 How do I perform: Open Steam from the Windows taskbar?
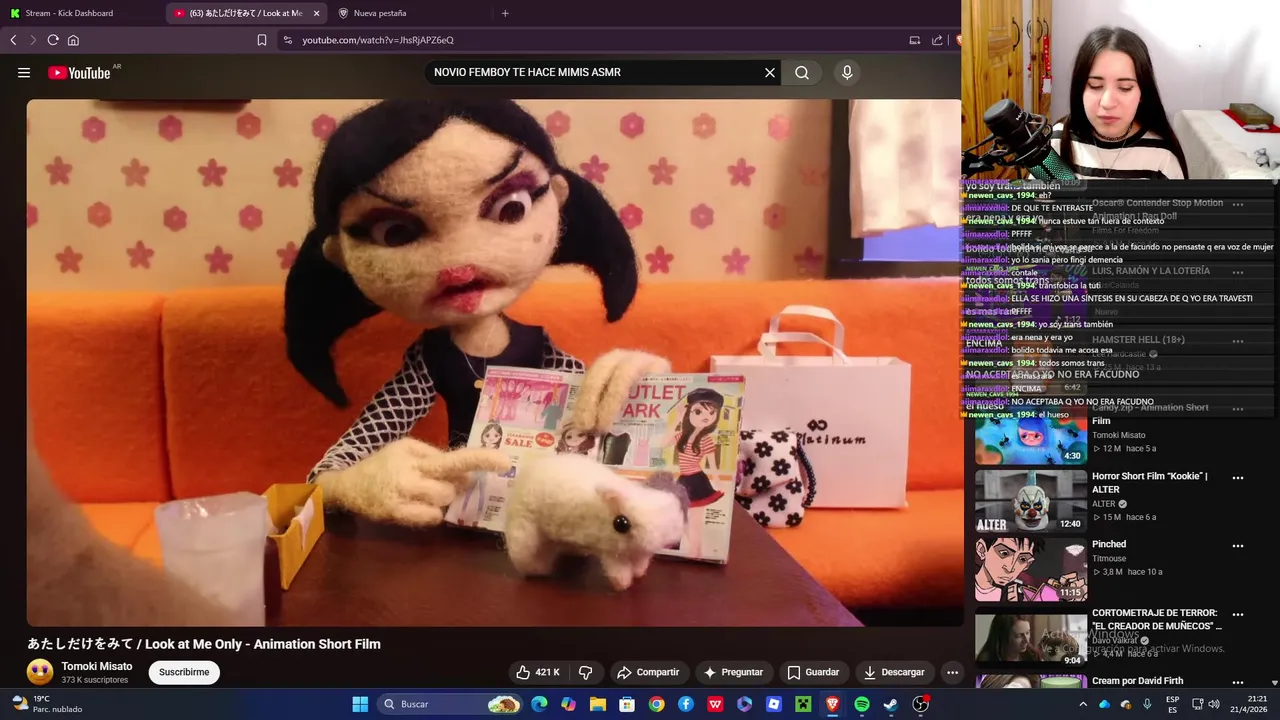click(891, 704)
